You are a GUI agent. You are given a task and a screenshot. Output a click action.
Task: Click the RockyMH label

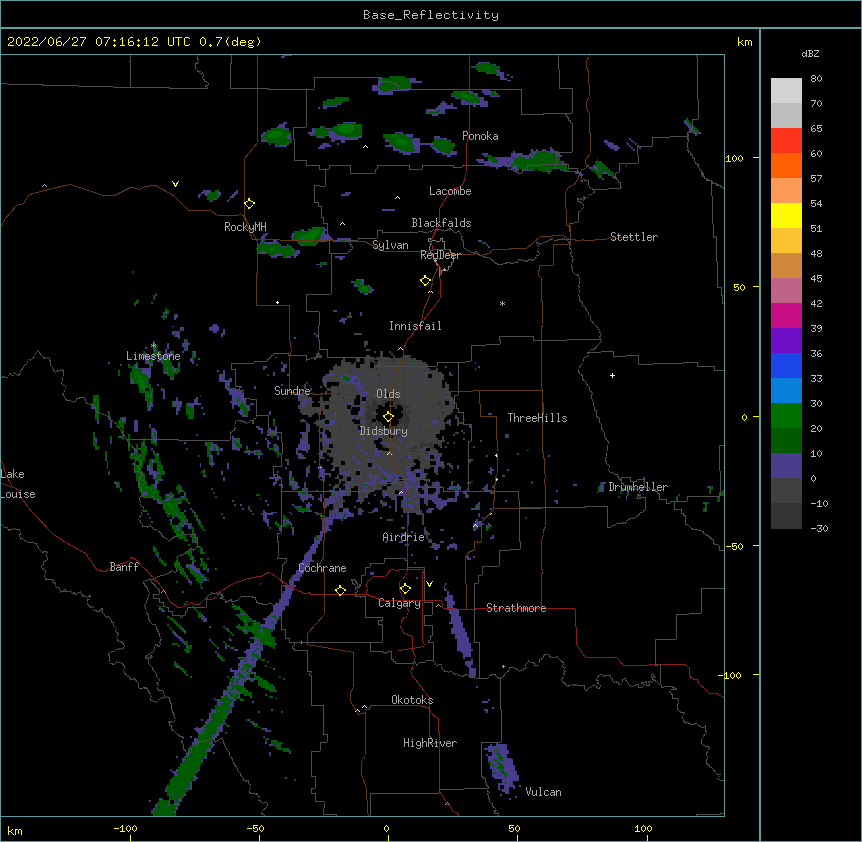point(245,227)
